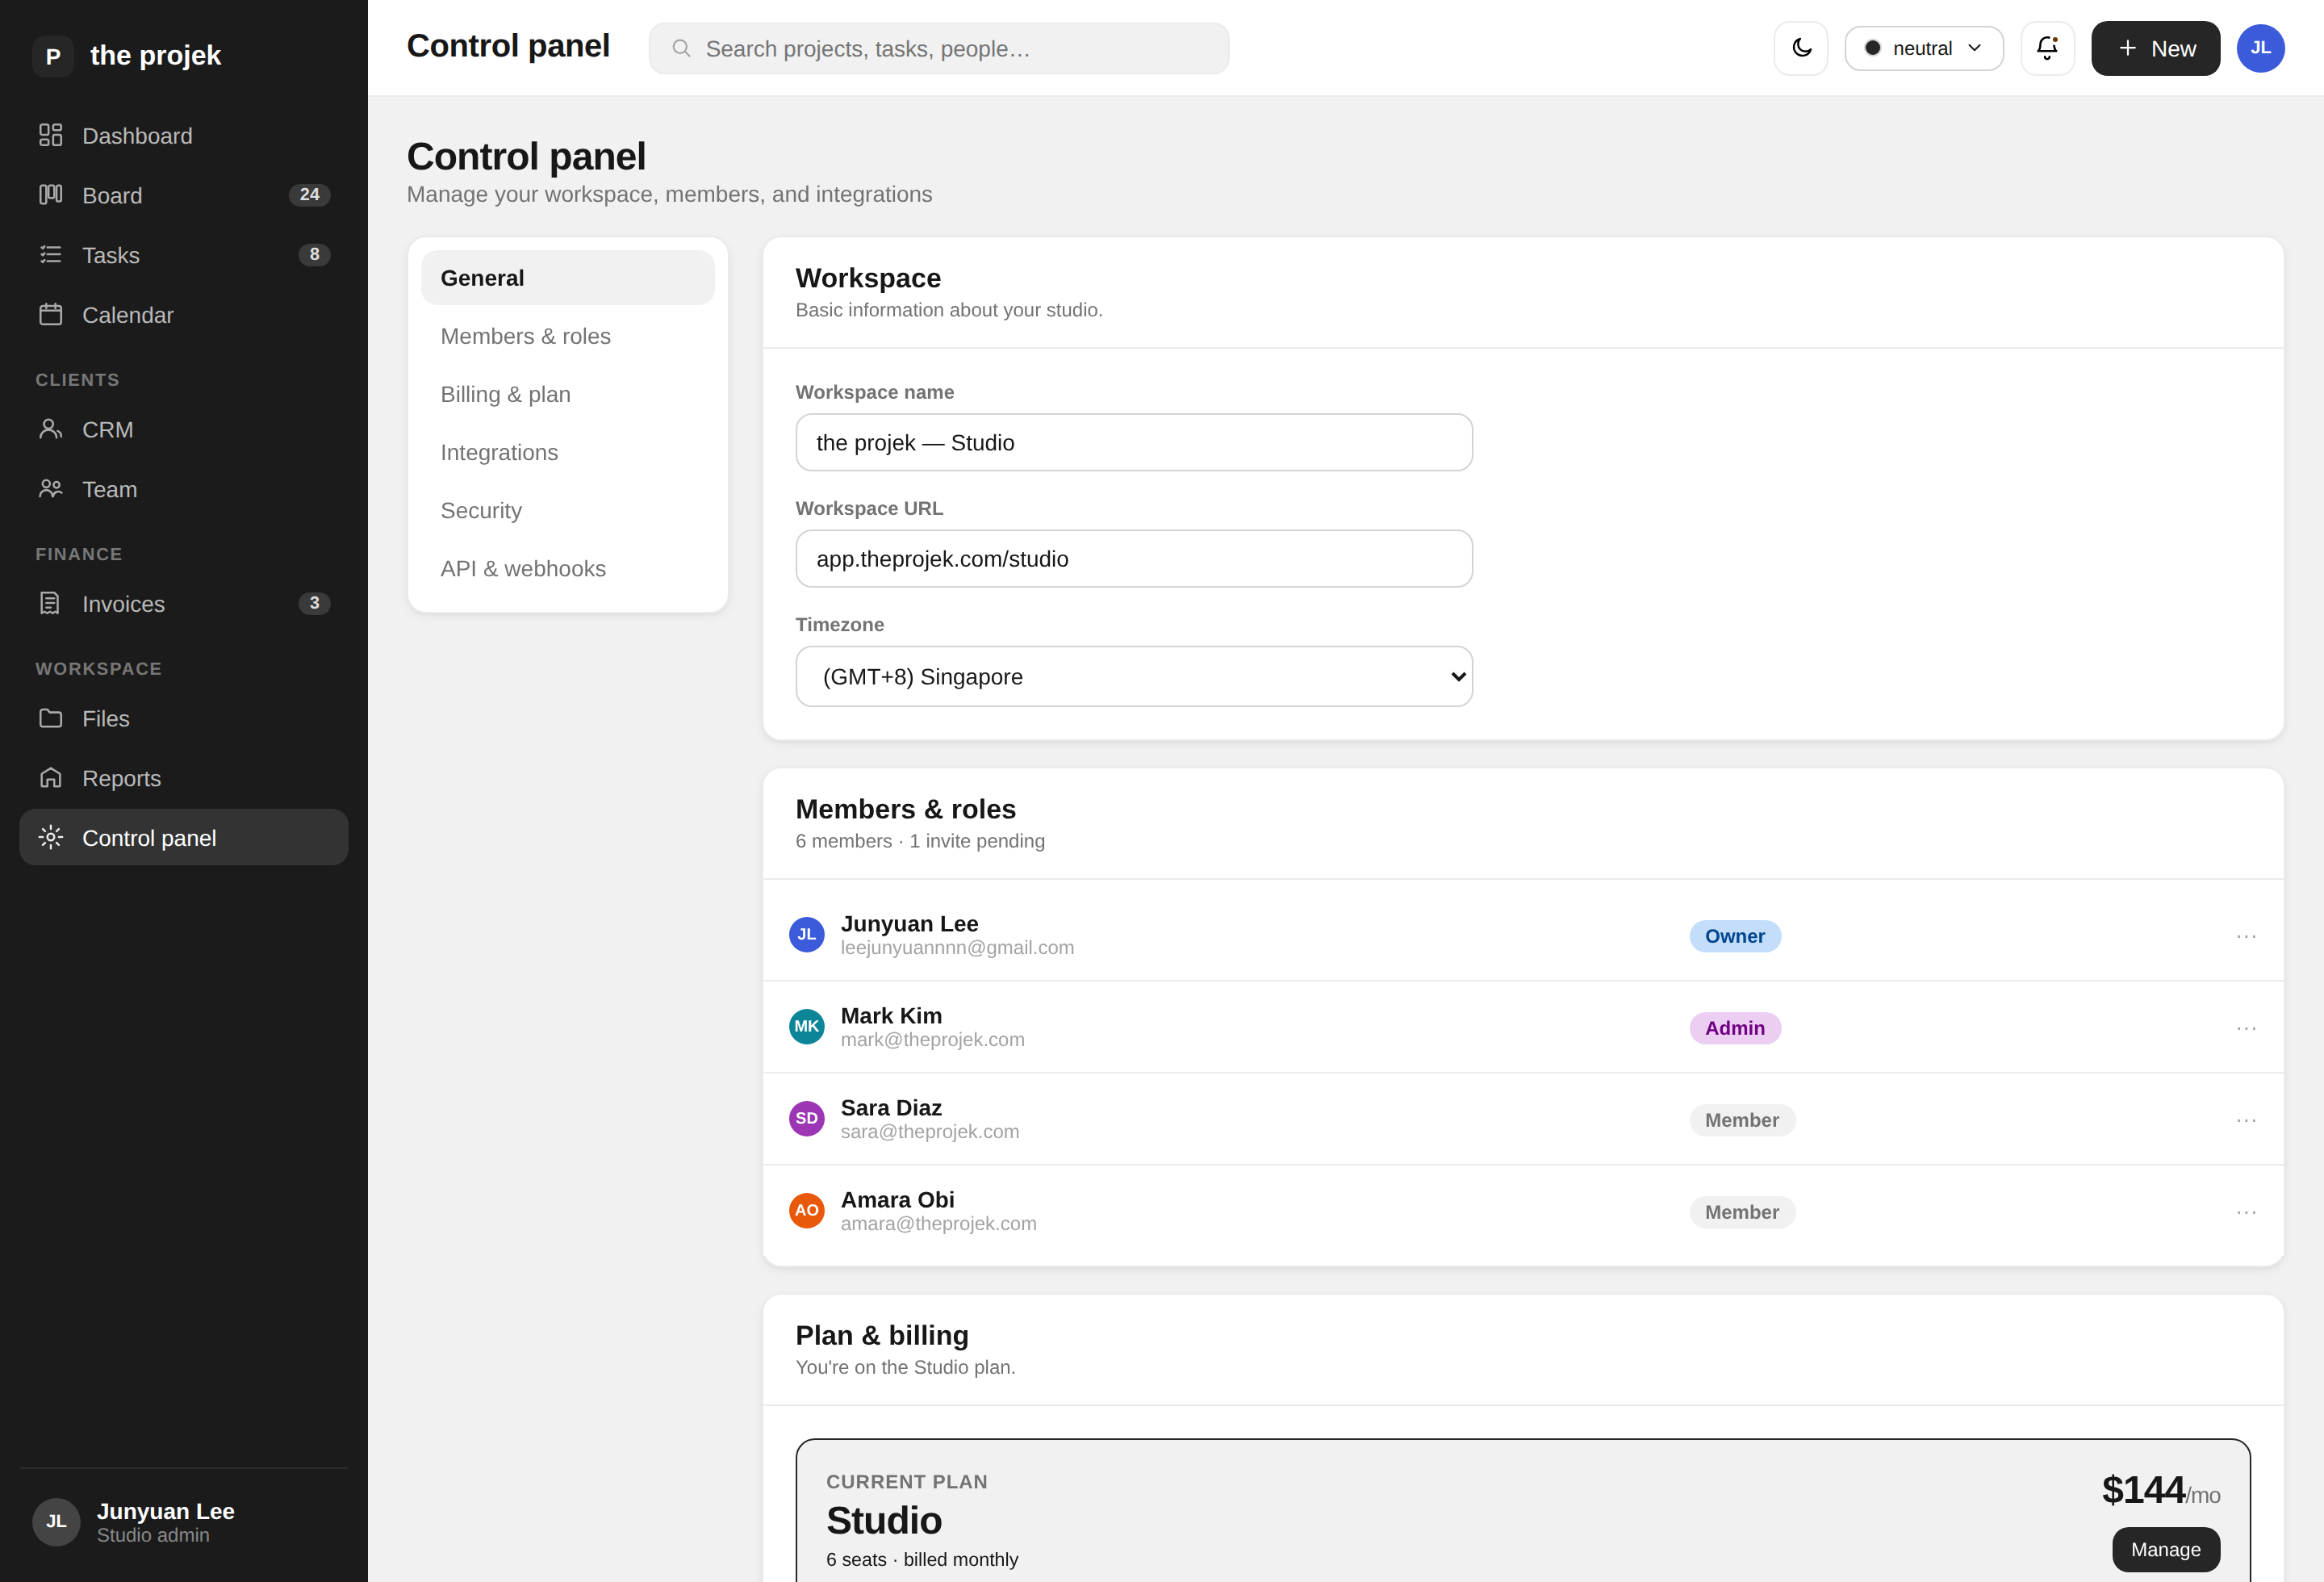Viewport: 2324px width, 1582px height.
Task: Click the Owner role badge
Action: tap(1734, 936)
